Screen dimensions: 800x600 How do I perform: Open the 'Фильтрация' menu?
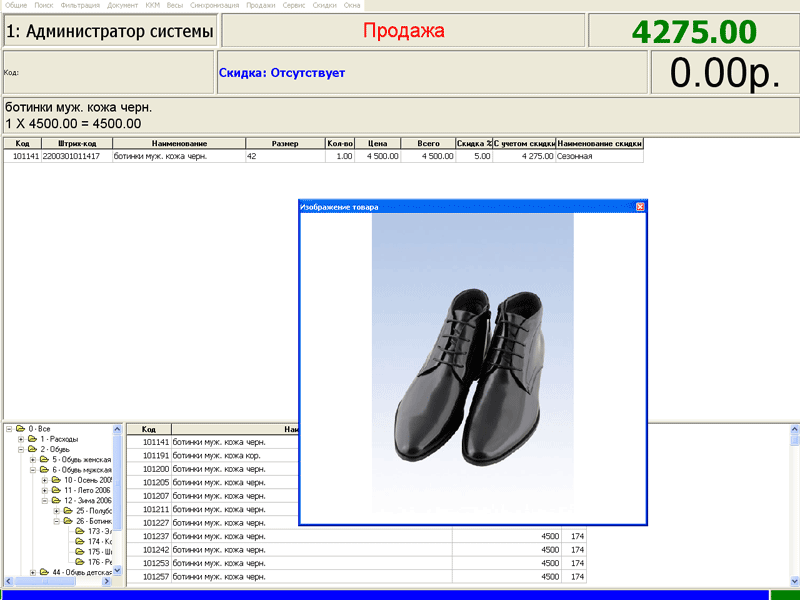tap(80, 5)
